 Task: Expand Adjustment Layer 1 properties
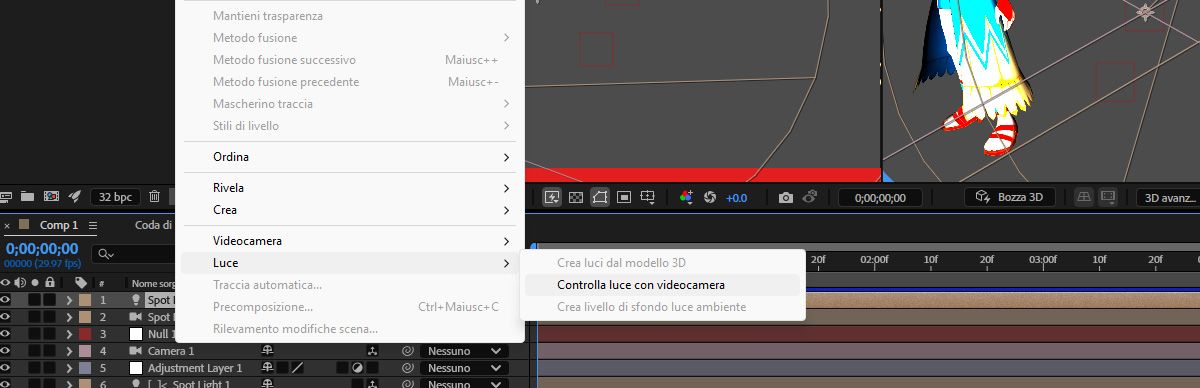pos(68,368)
